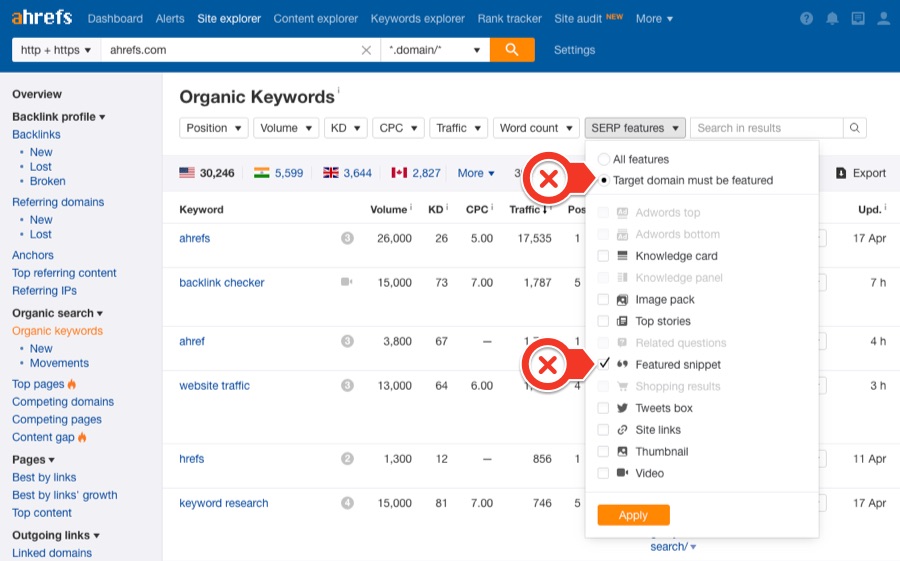Click the Search in results field
The height and width of the screenshot is (561, 900).
tap(767, 127)
